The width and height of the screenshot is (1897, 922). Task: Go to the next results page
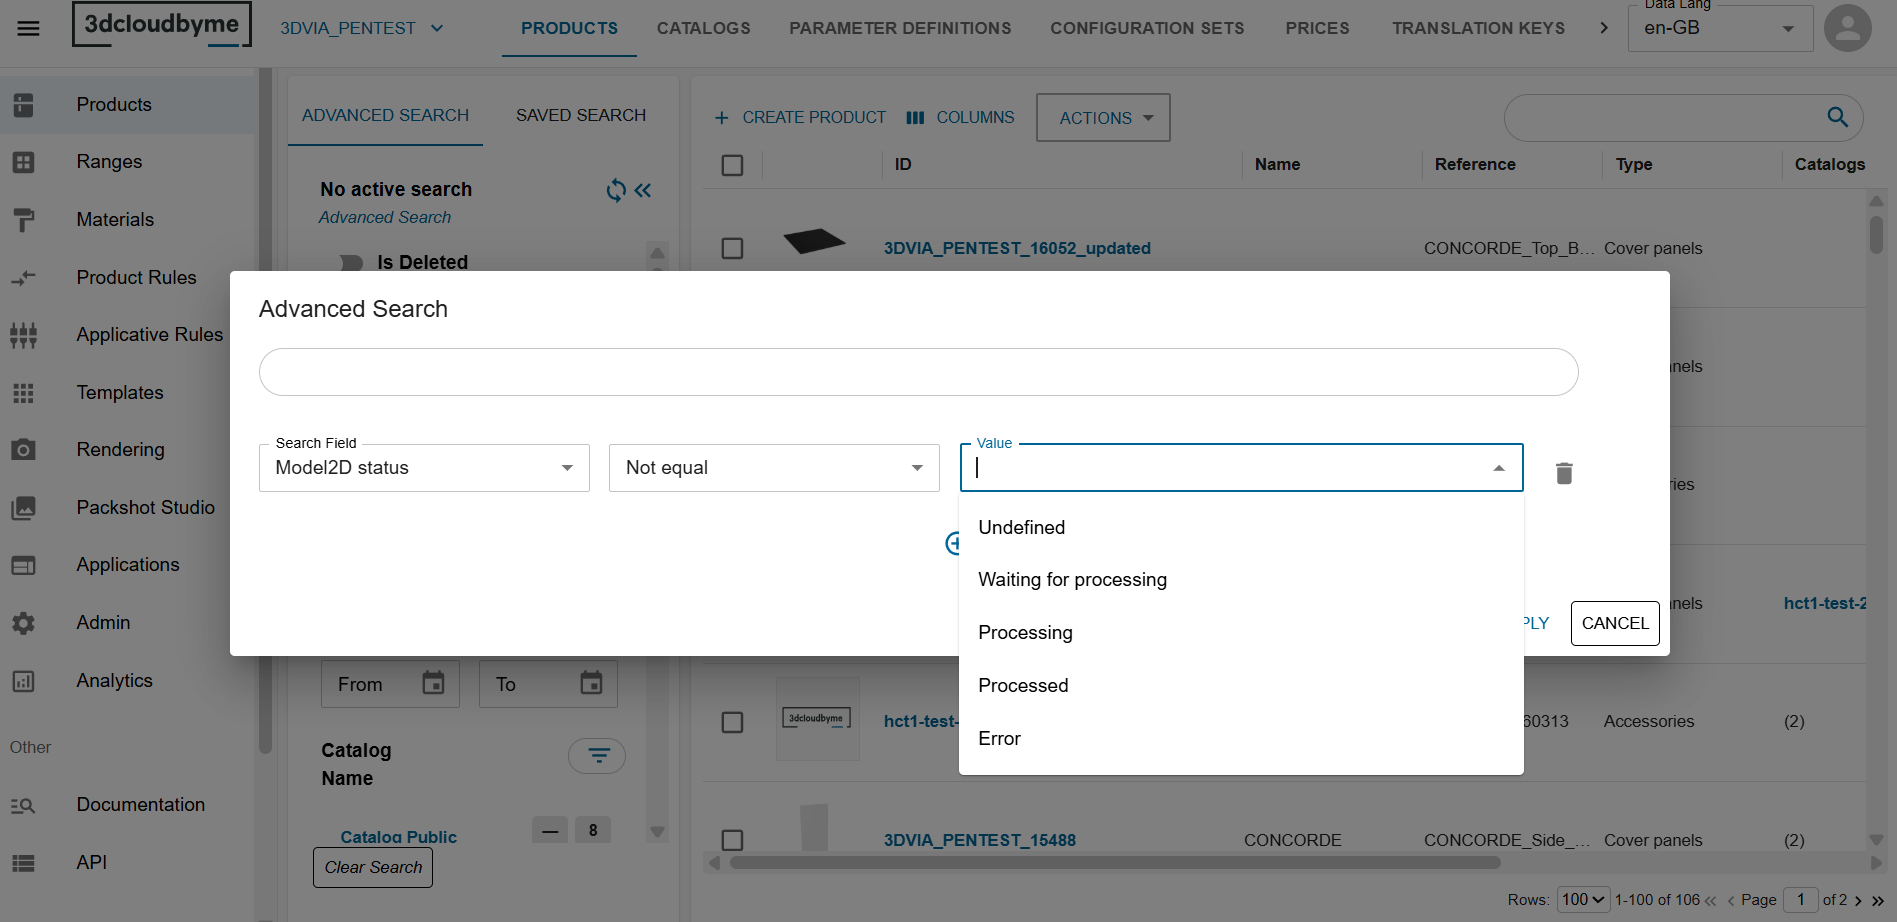pos(1858,900)
